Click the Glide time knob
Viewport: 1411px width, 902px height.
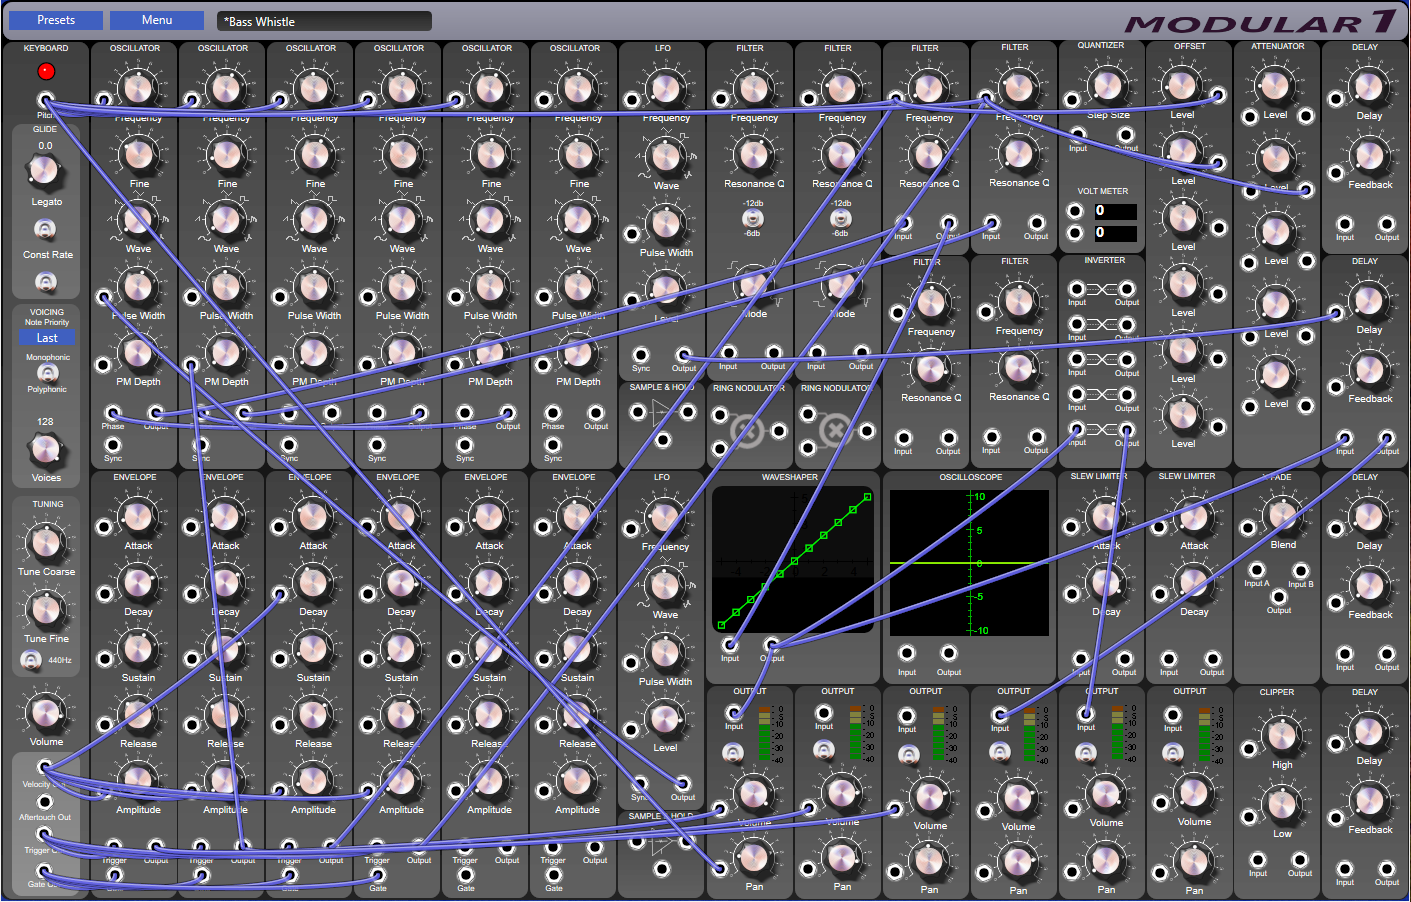[44, 171]
